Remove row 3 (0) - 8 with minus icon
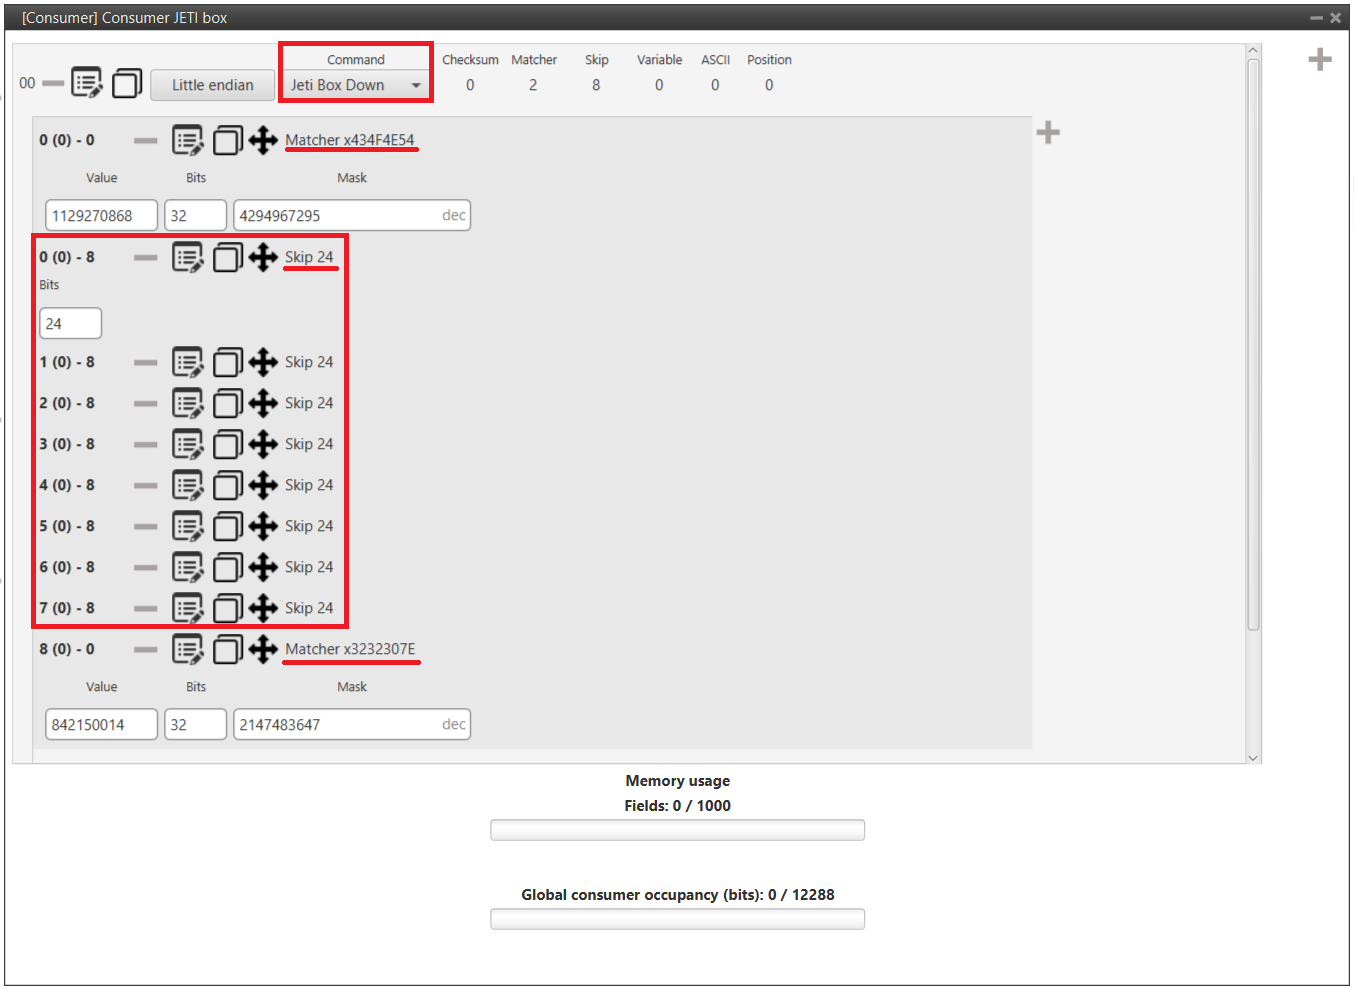1354x989 pixels. point(146,444)
